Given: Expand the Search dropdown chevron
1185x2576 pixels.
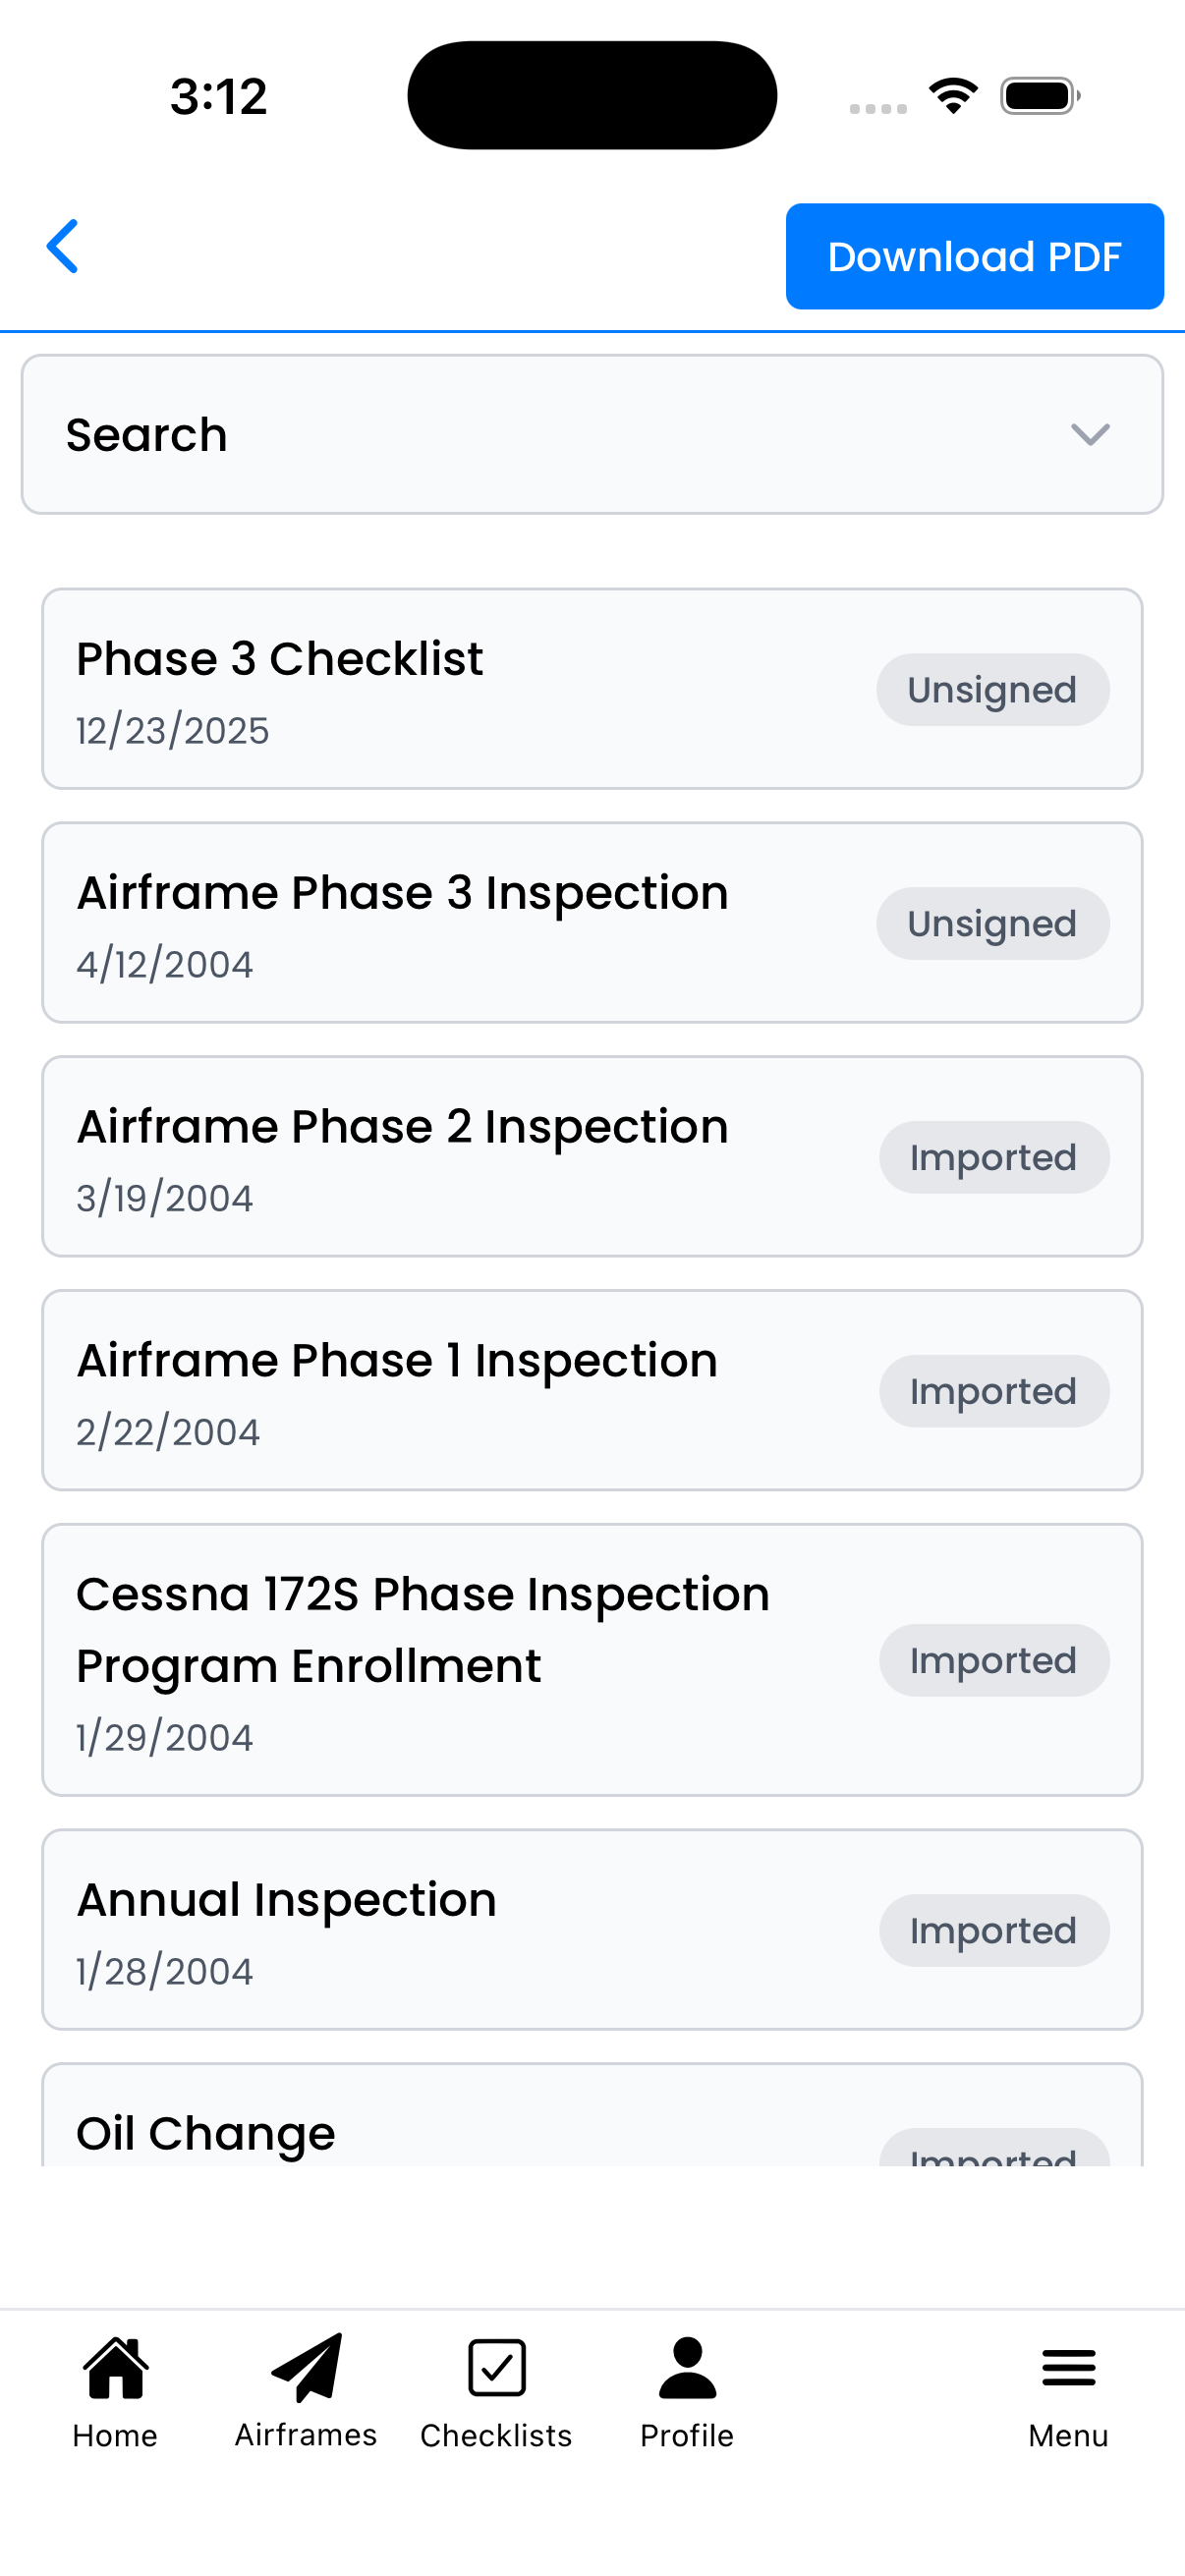Looking at the screenshot, I should tap(1089, 435).
